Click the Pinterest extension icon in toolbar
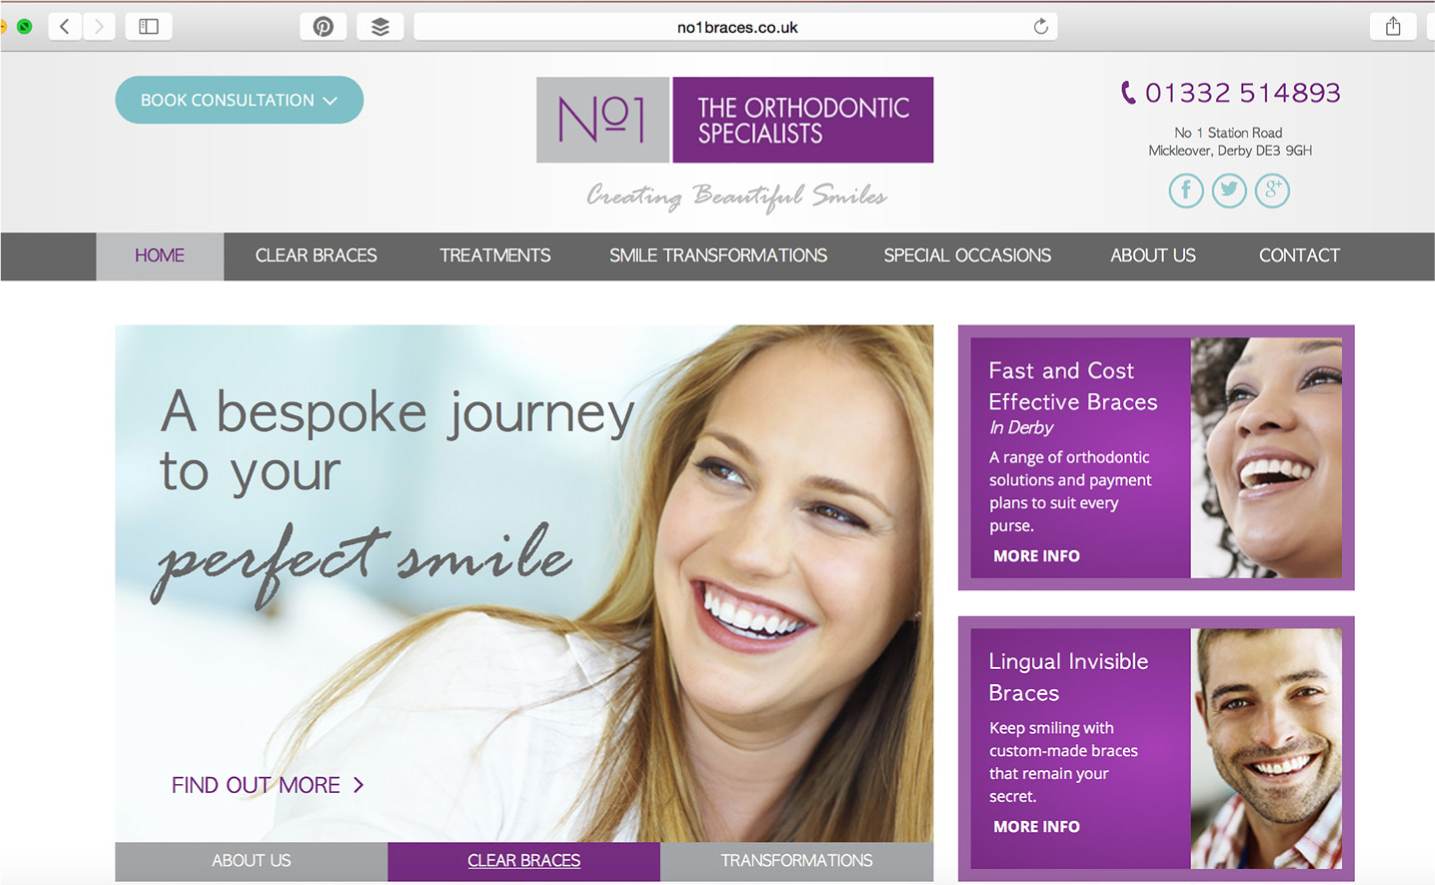 point(323,27)
